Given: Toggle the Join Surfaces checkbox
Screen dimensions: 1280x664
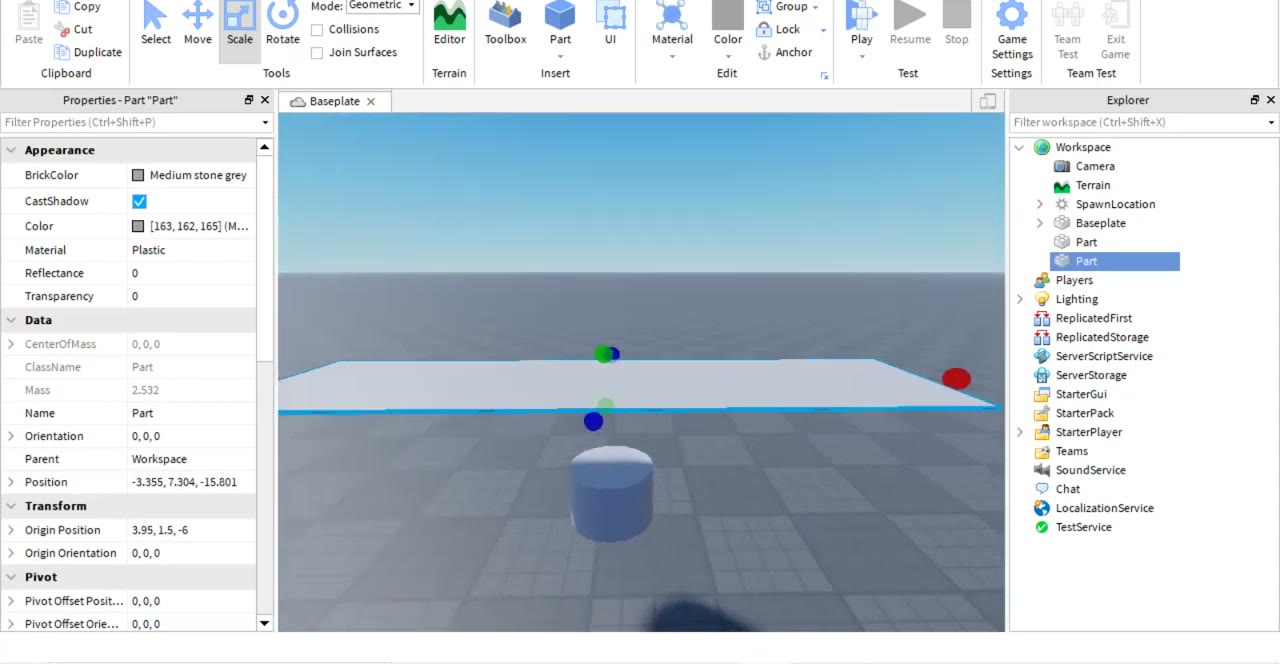Looking at the screenshot, I should tap(317, 53).
